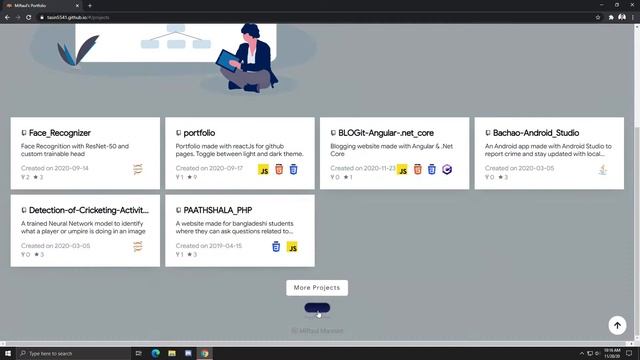Open File Explorer from the taskbar
Viewport: 640px width, 360px height.
pyautogui.click(x=172, y=353)
